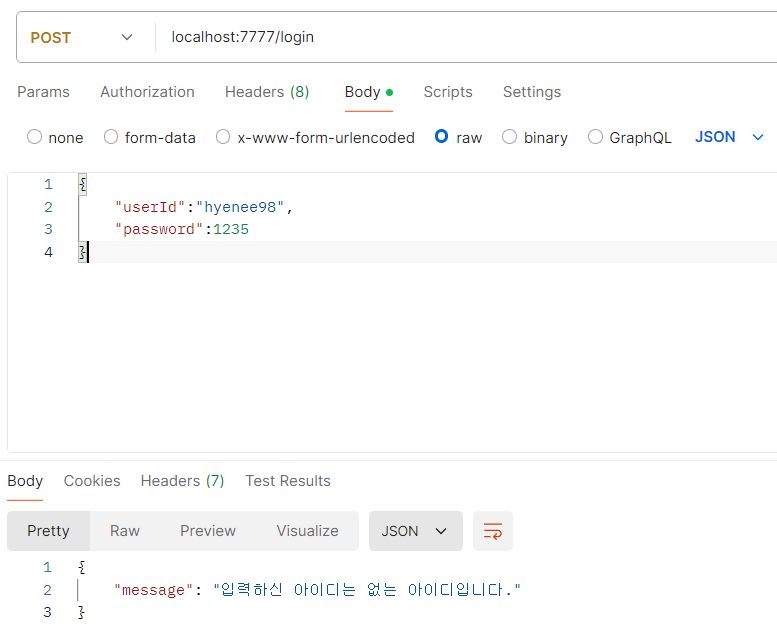Open the POST method dropdown

point(82,38)
